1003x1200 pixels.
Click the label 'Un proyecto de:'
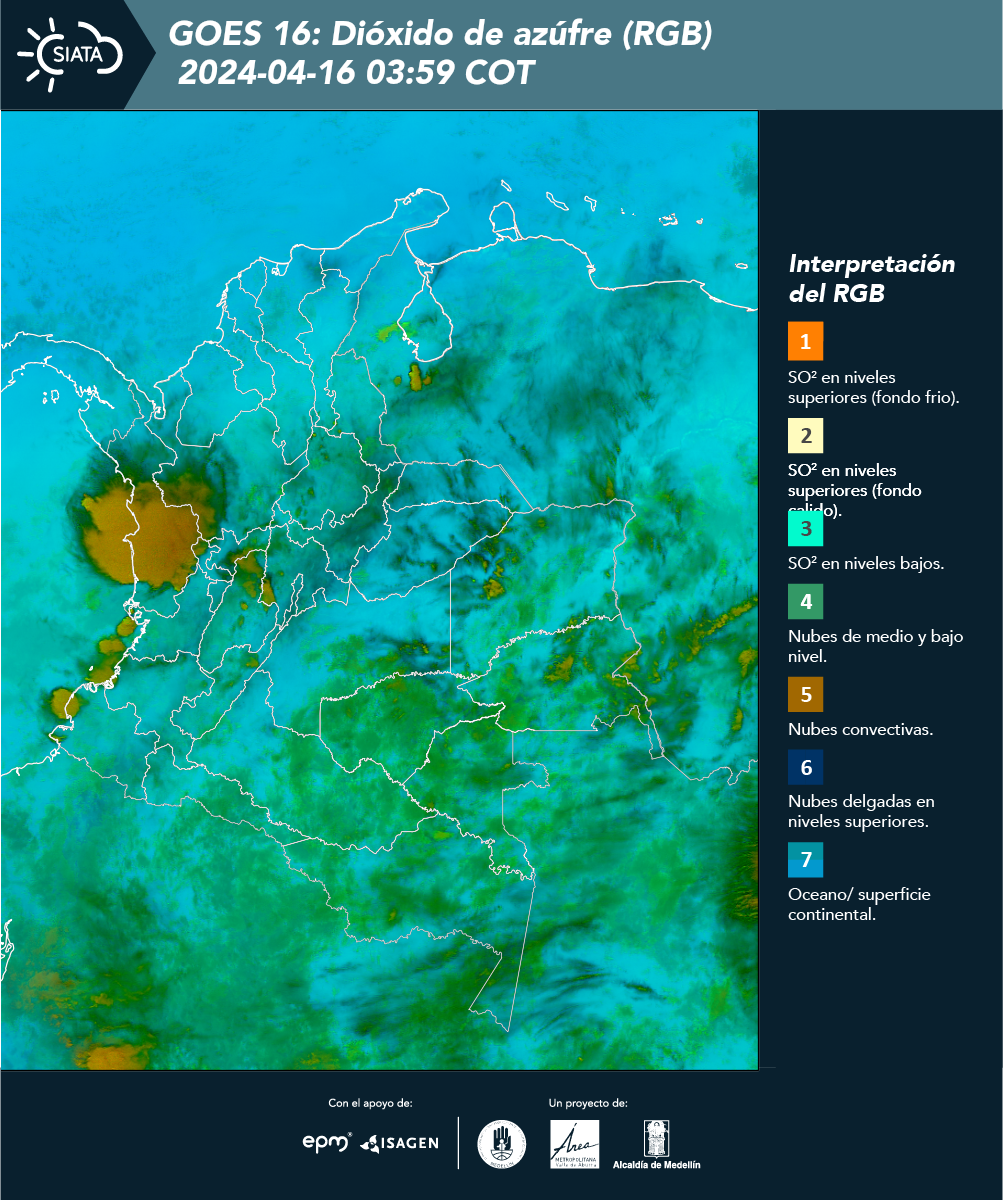[588, 1103]
